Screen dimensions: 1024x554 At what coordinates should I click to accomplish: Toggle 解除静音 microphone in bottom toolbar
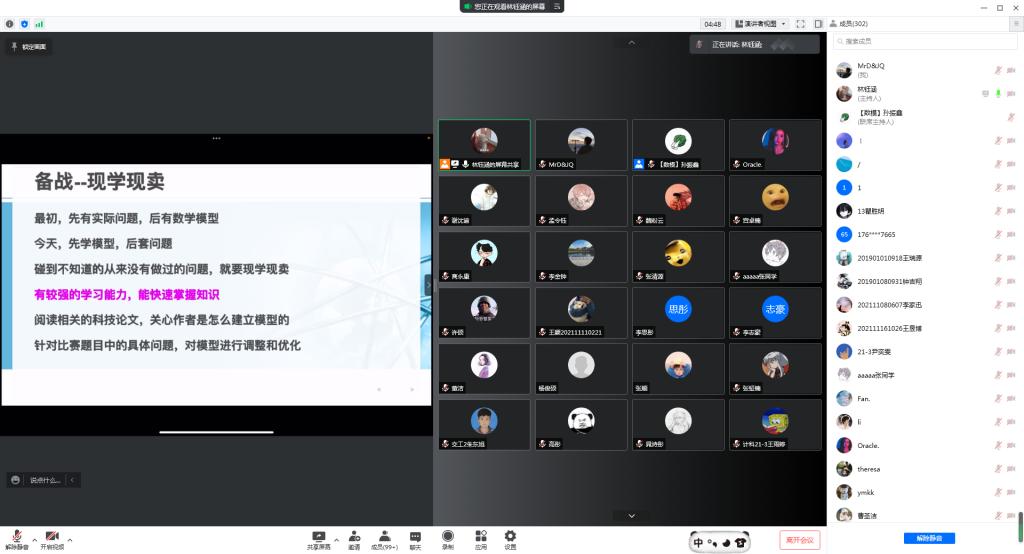click(x=17, y=537)
